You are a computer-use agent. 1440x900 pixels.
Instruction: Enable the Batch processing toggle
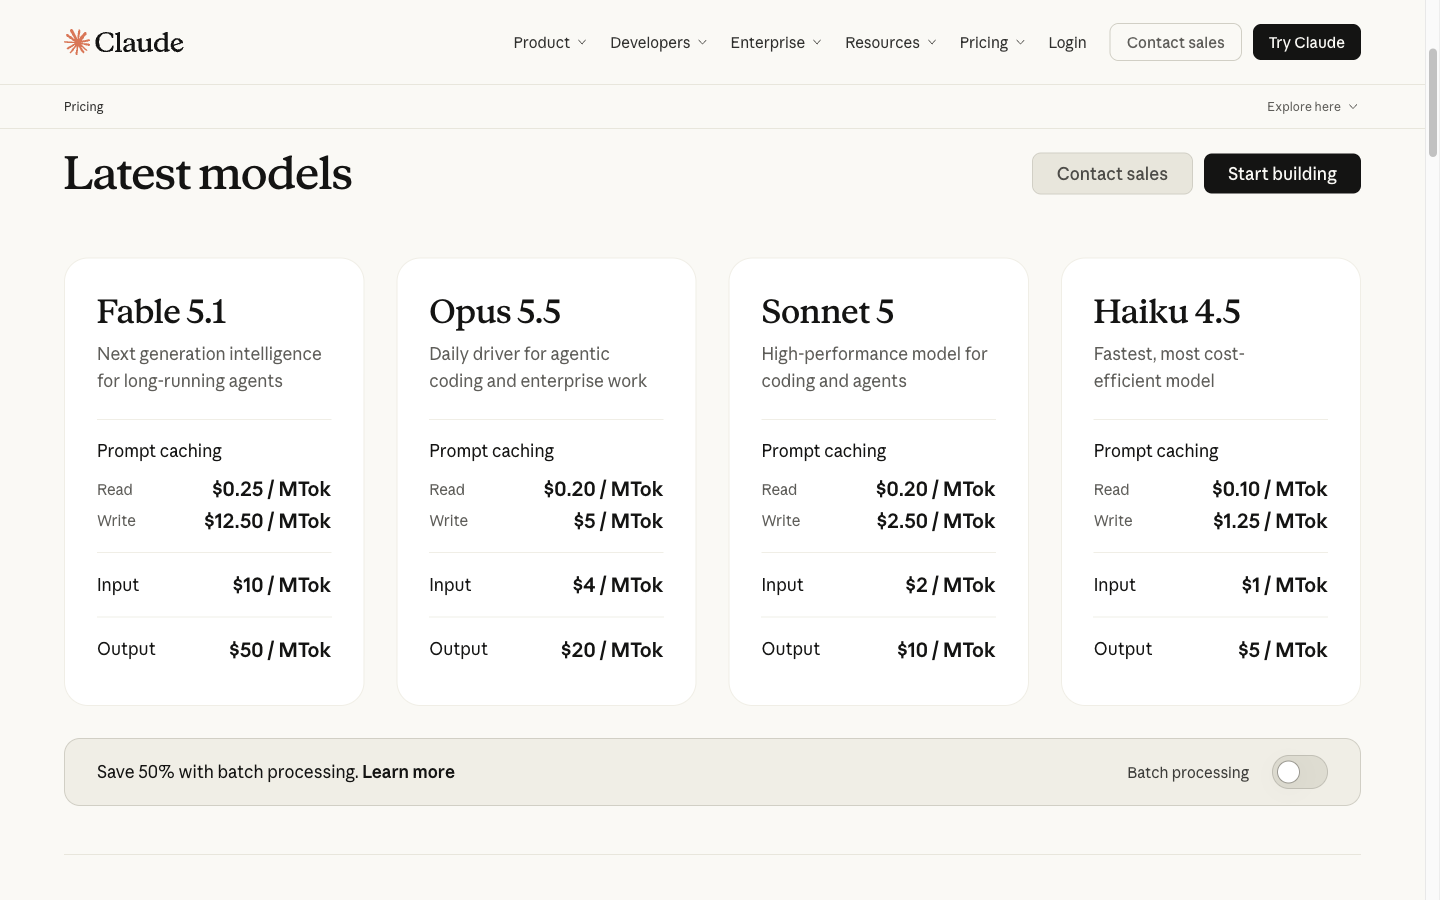pos(1299,772)
